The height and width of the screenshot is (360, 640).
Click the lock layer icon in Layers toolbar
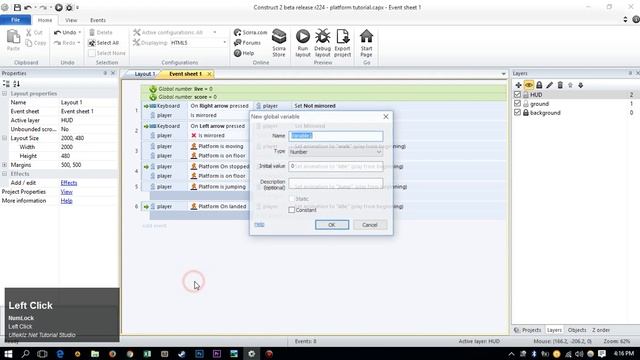[x=539, y=85]
